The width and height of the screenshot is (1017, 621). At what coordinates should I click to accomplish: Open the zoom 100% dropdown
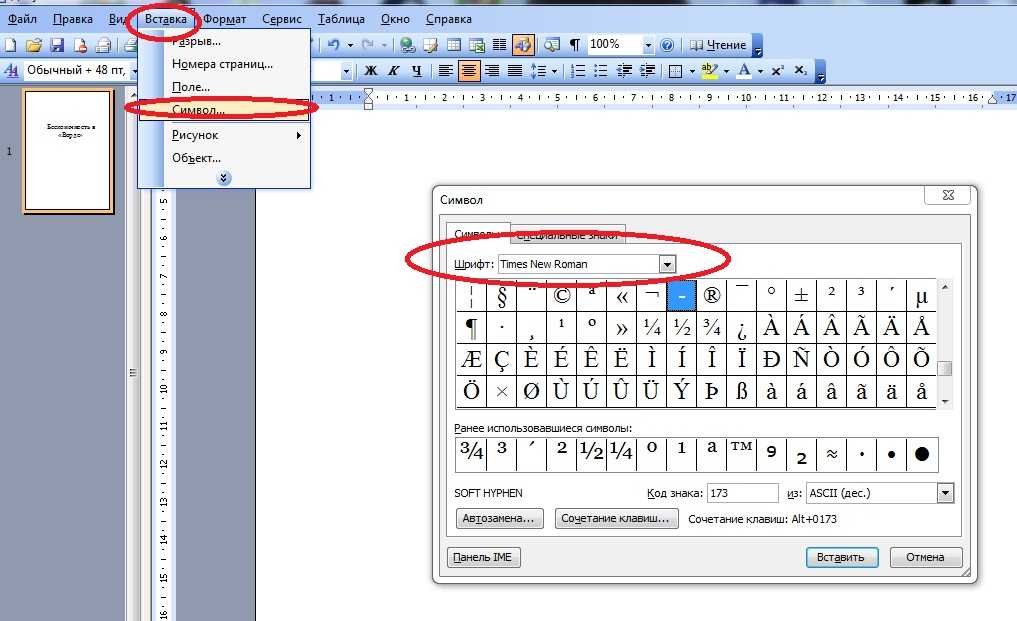pyautogui.click(x=648, y=45)
